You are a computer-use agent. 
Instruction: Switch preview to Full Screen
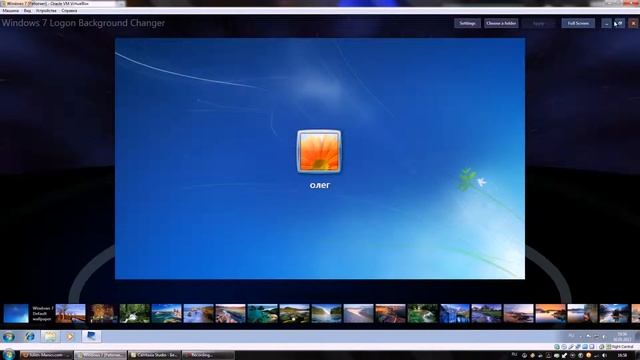click(x=578, y=23)
